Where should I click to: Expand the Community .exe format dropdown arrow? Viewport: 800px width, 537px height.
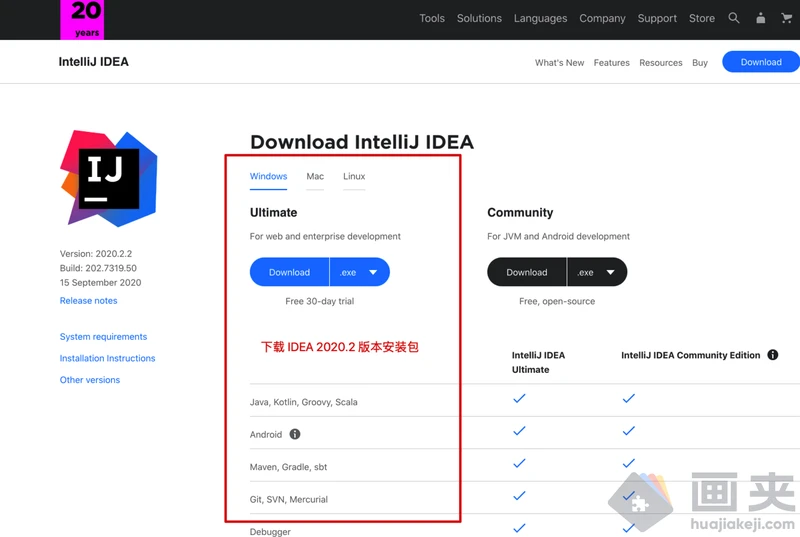[x=610, y=272]
